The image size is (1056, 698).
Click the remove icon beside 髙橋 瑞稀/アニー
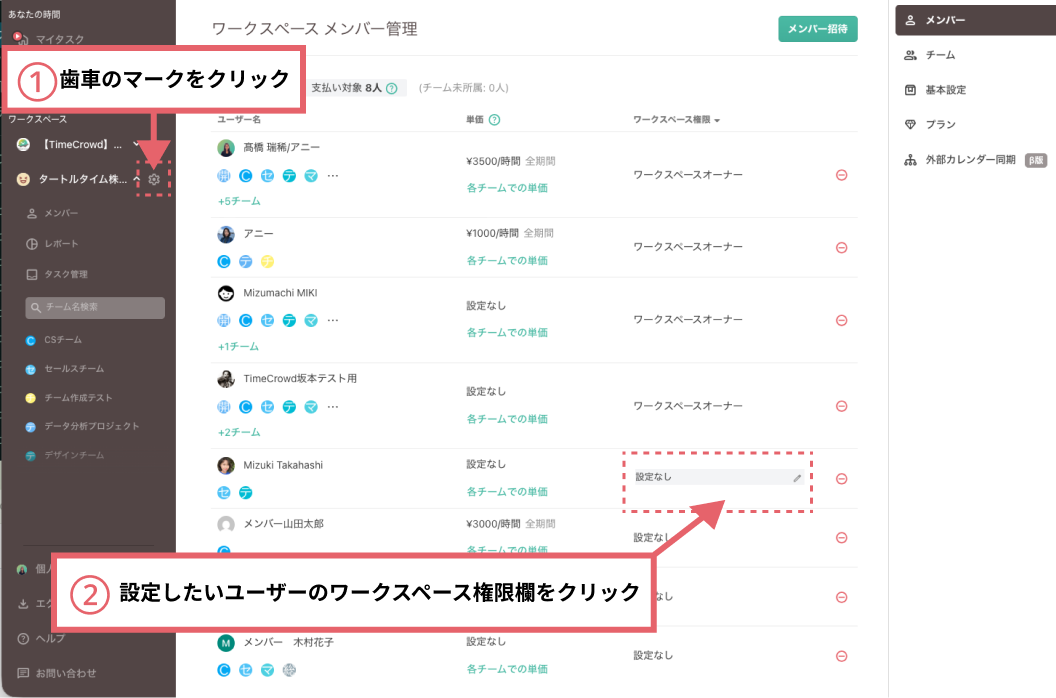(x=843, y=174)
